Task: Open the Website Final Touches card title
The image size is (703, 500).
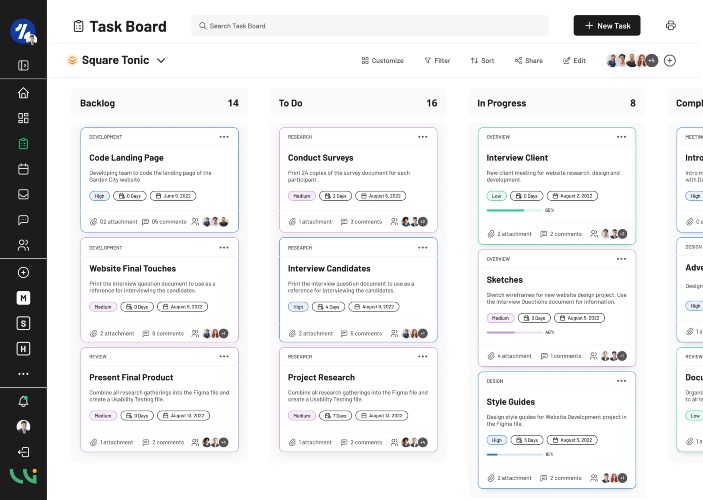Action: (x=133, y=269)
